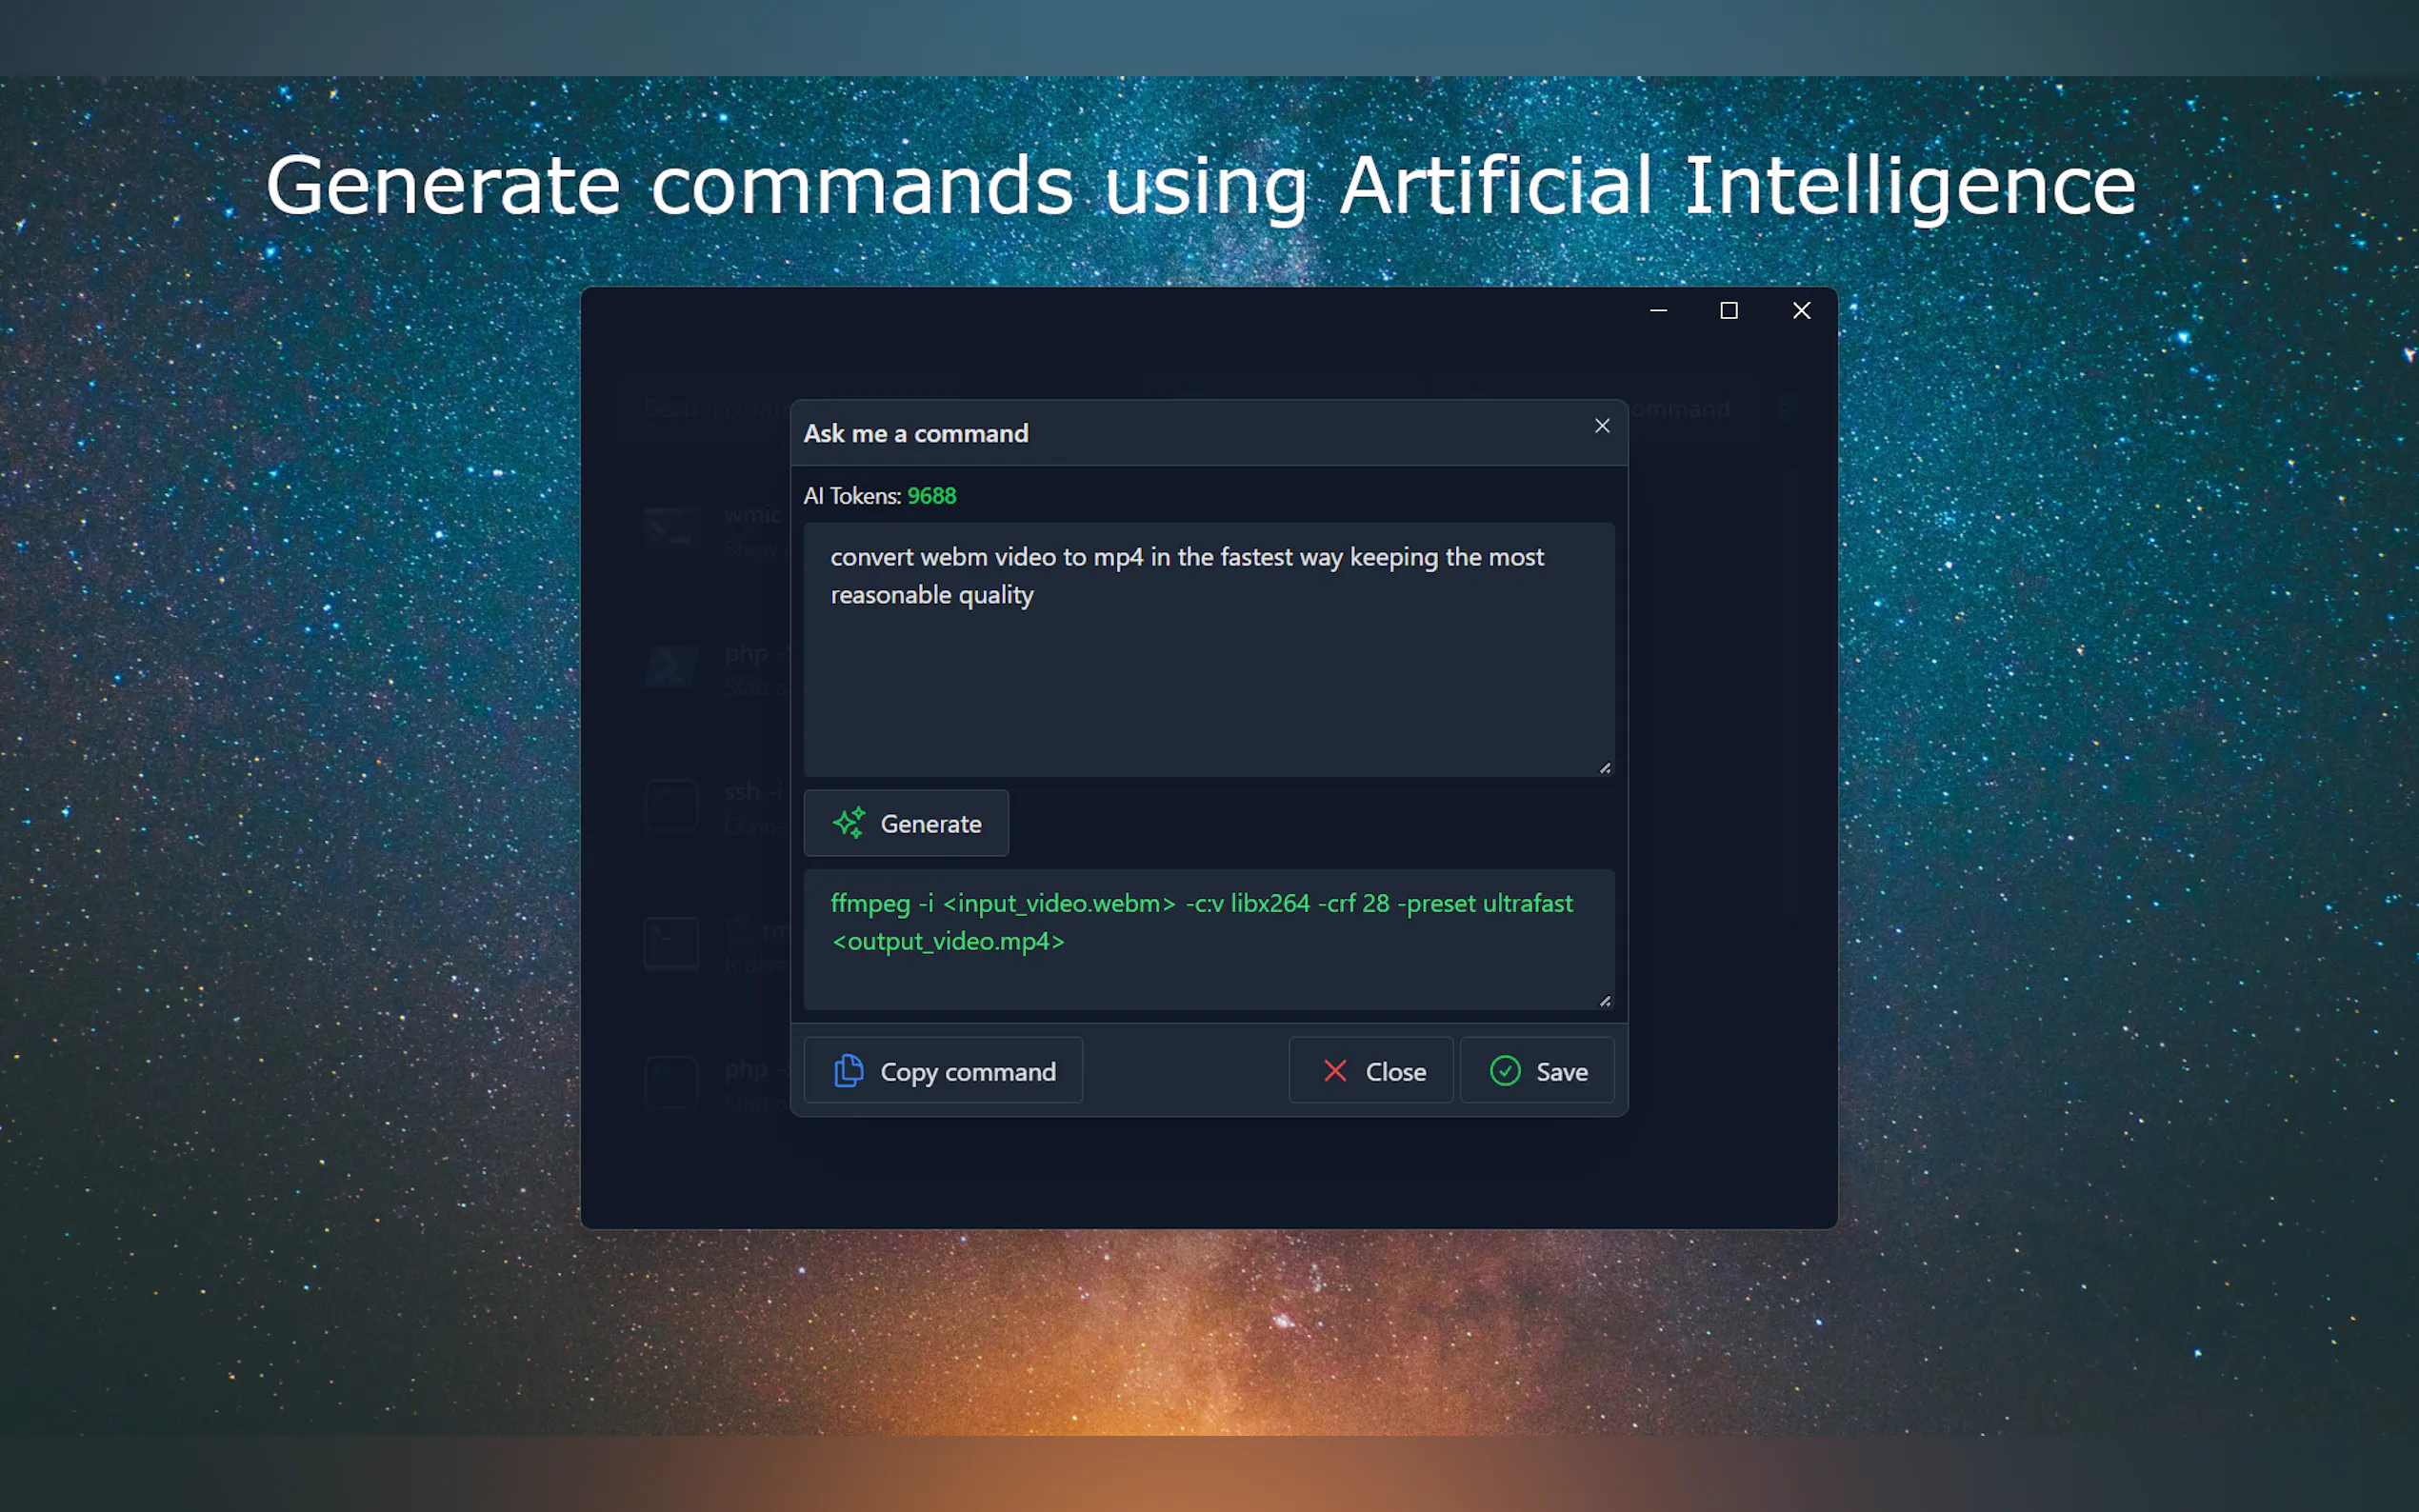
Task: Click the dimmed PowerShell icon next to php entry
Action: (670, 667)
